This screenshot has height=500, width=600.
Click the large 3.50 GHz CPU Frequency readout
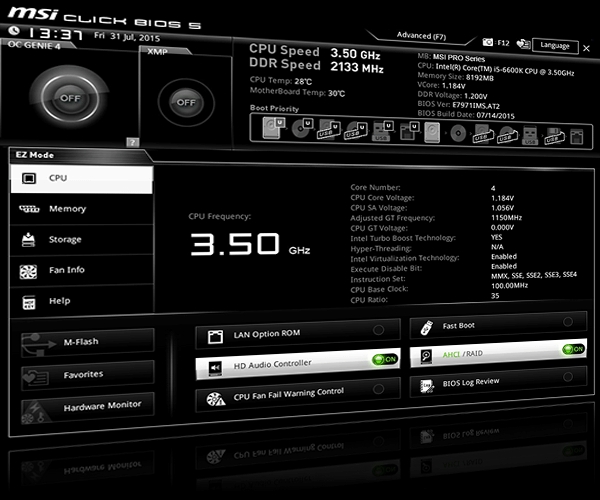click(x=250, y=244)
